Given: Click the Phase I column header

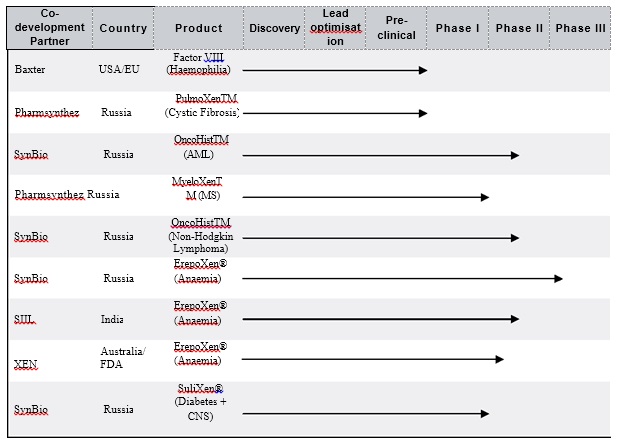Looking at the screenshot, I should [x=458, y=28].
